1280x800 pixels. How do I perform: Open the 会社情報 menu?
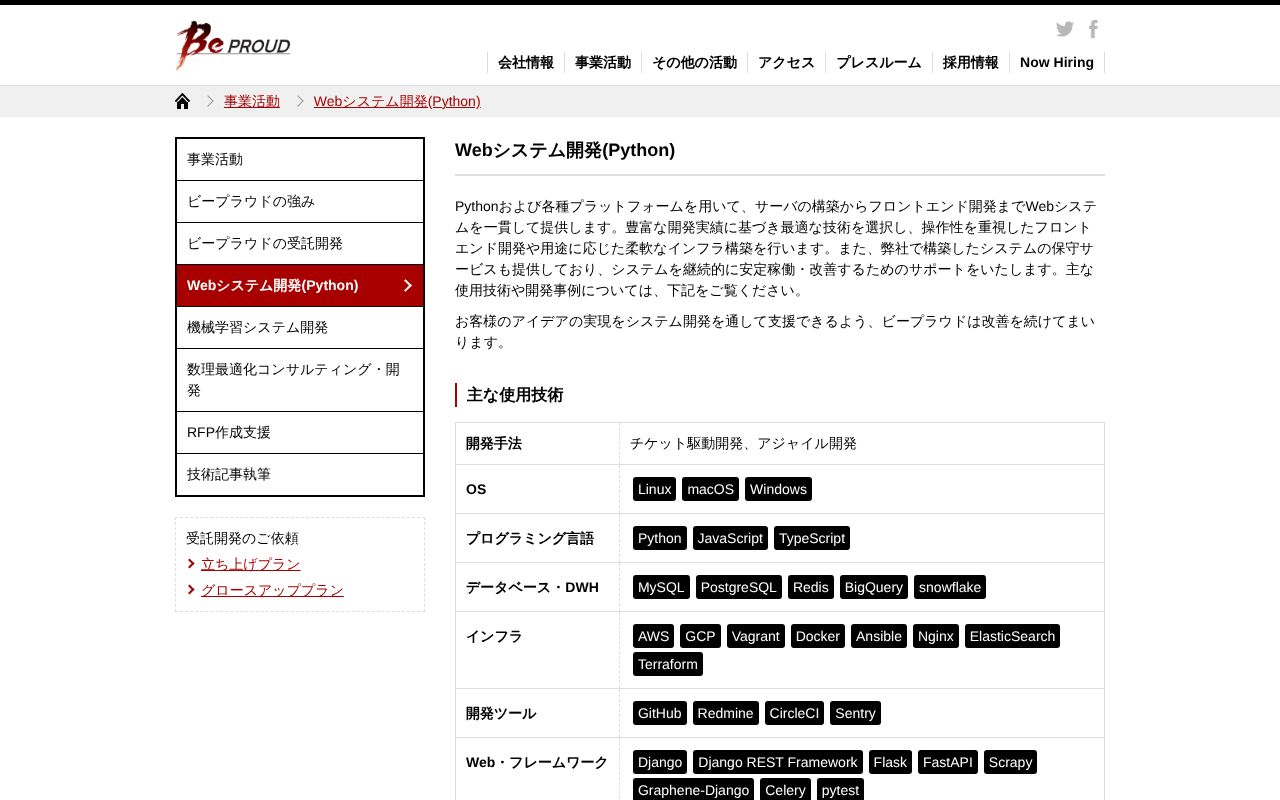coord(526,62)
